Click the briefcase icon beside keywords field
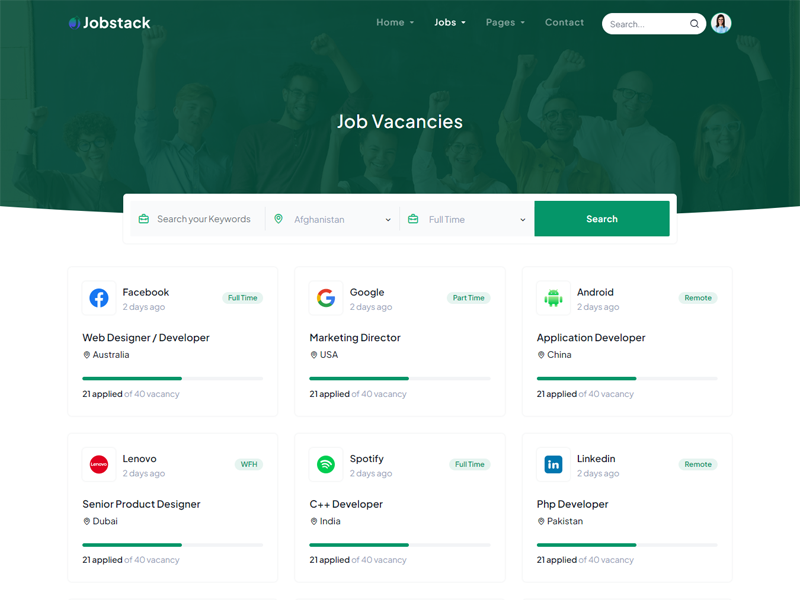The height and width of the screenshot is (600, 800). pyautogui.click(x=144, y=219)
